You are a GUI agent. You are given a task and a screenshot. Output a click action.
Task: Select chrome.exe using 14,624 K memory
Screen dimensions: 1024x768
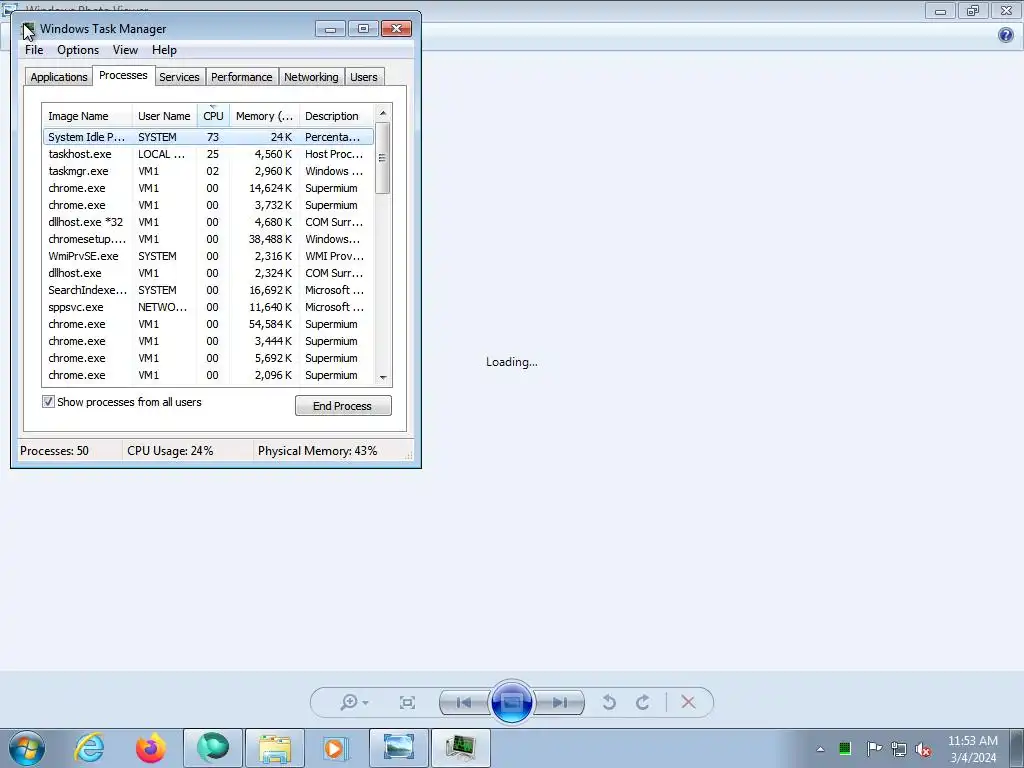click(208, 188)
